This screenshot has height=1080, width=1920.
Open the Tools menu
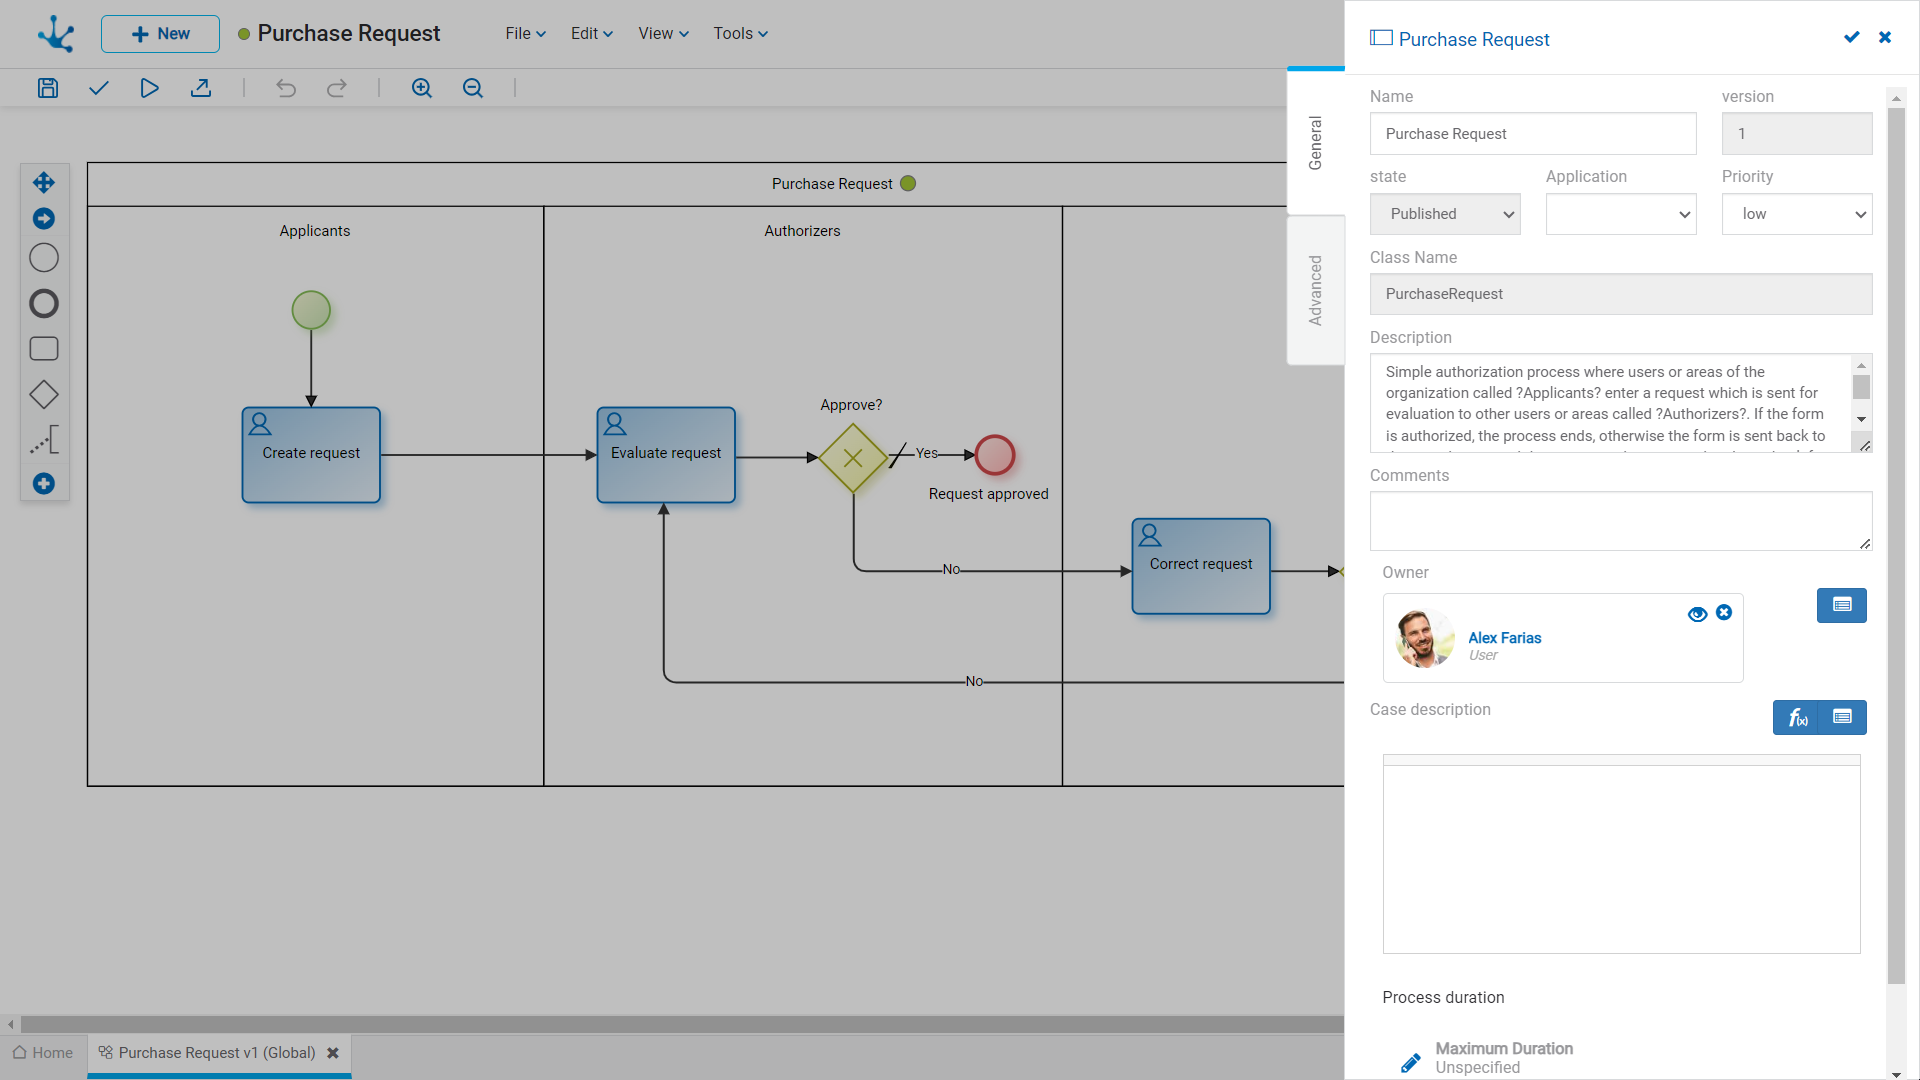pyautogui.click(x=740, y=33)
